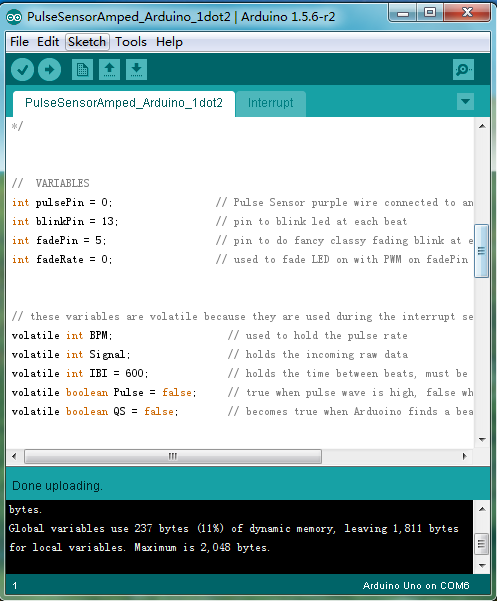The width and height of the screenshot is (497, 601).
Task: Select the PulseSensorAmped_Arduino_1dot2 tab
Action: click(124, 103)
